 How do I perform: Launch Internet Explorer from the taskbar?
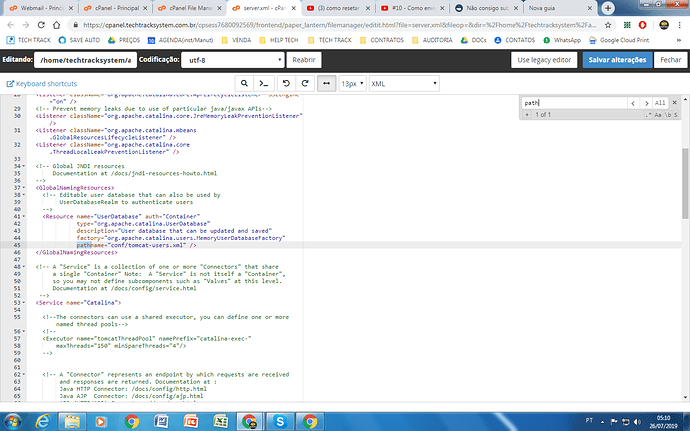tap(42, 421)
